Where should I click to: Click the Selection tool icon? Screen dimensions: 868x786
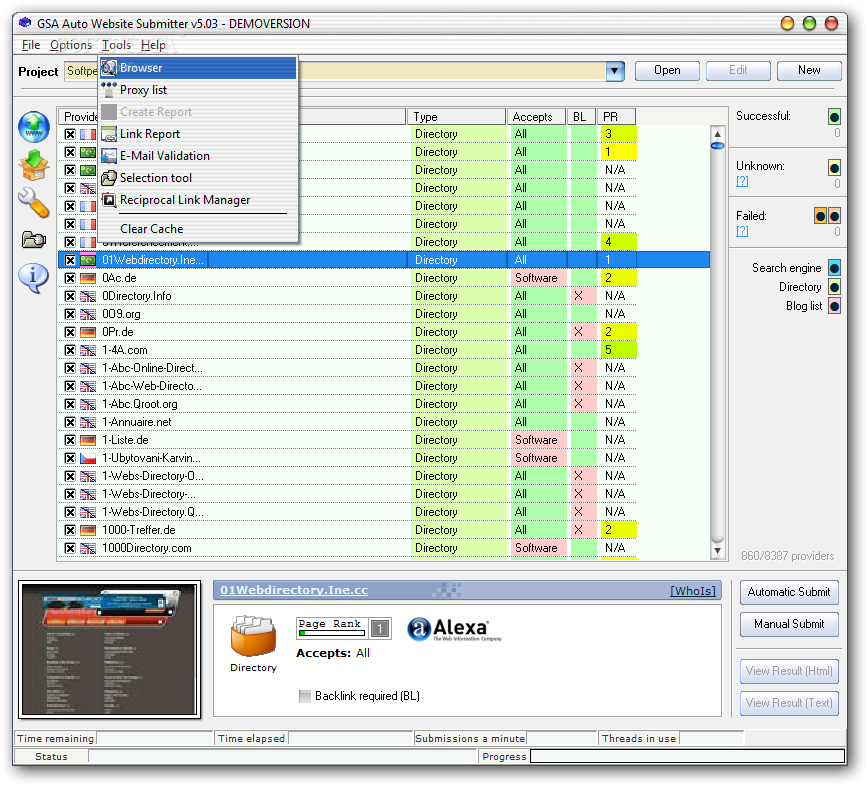[x=109, y=178]
